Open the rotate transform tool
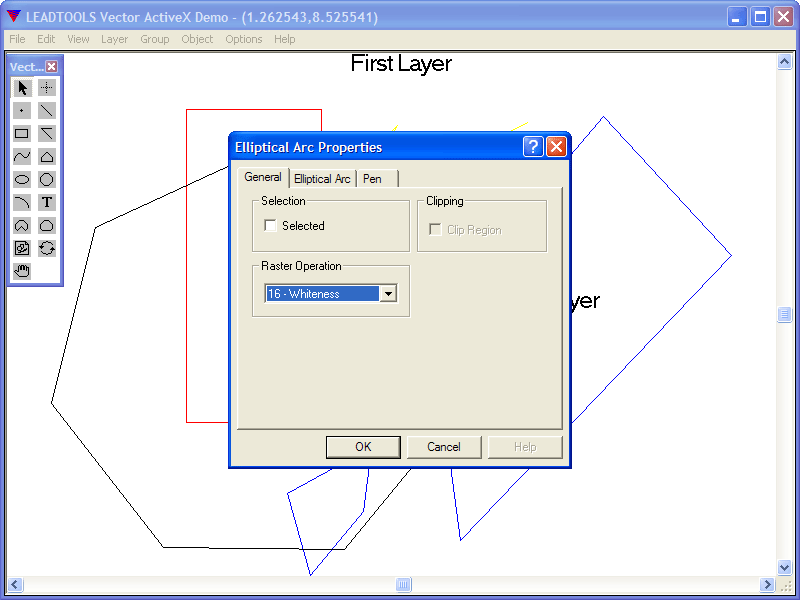The image size is (800, 600). coord(47,248)
